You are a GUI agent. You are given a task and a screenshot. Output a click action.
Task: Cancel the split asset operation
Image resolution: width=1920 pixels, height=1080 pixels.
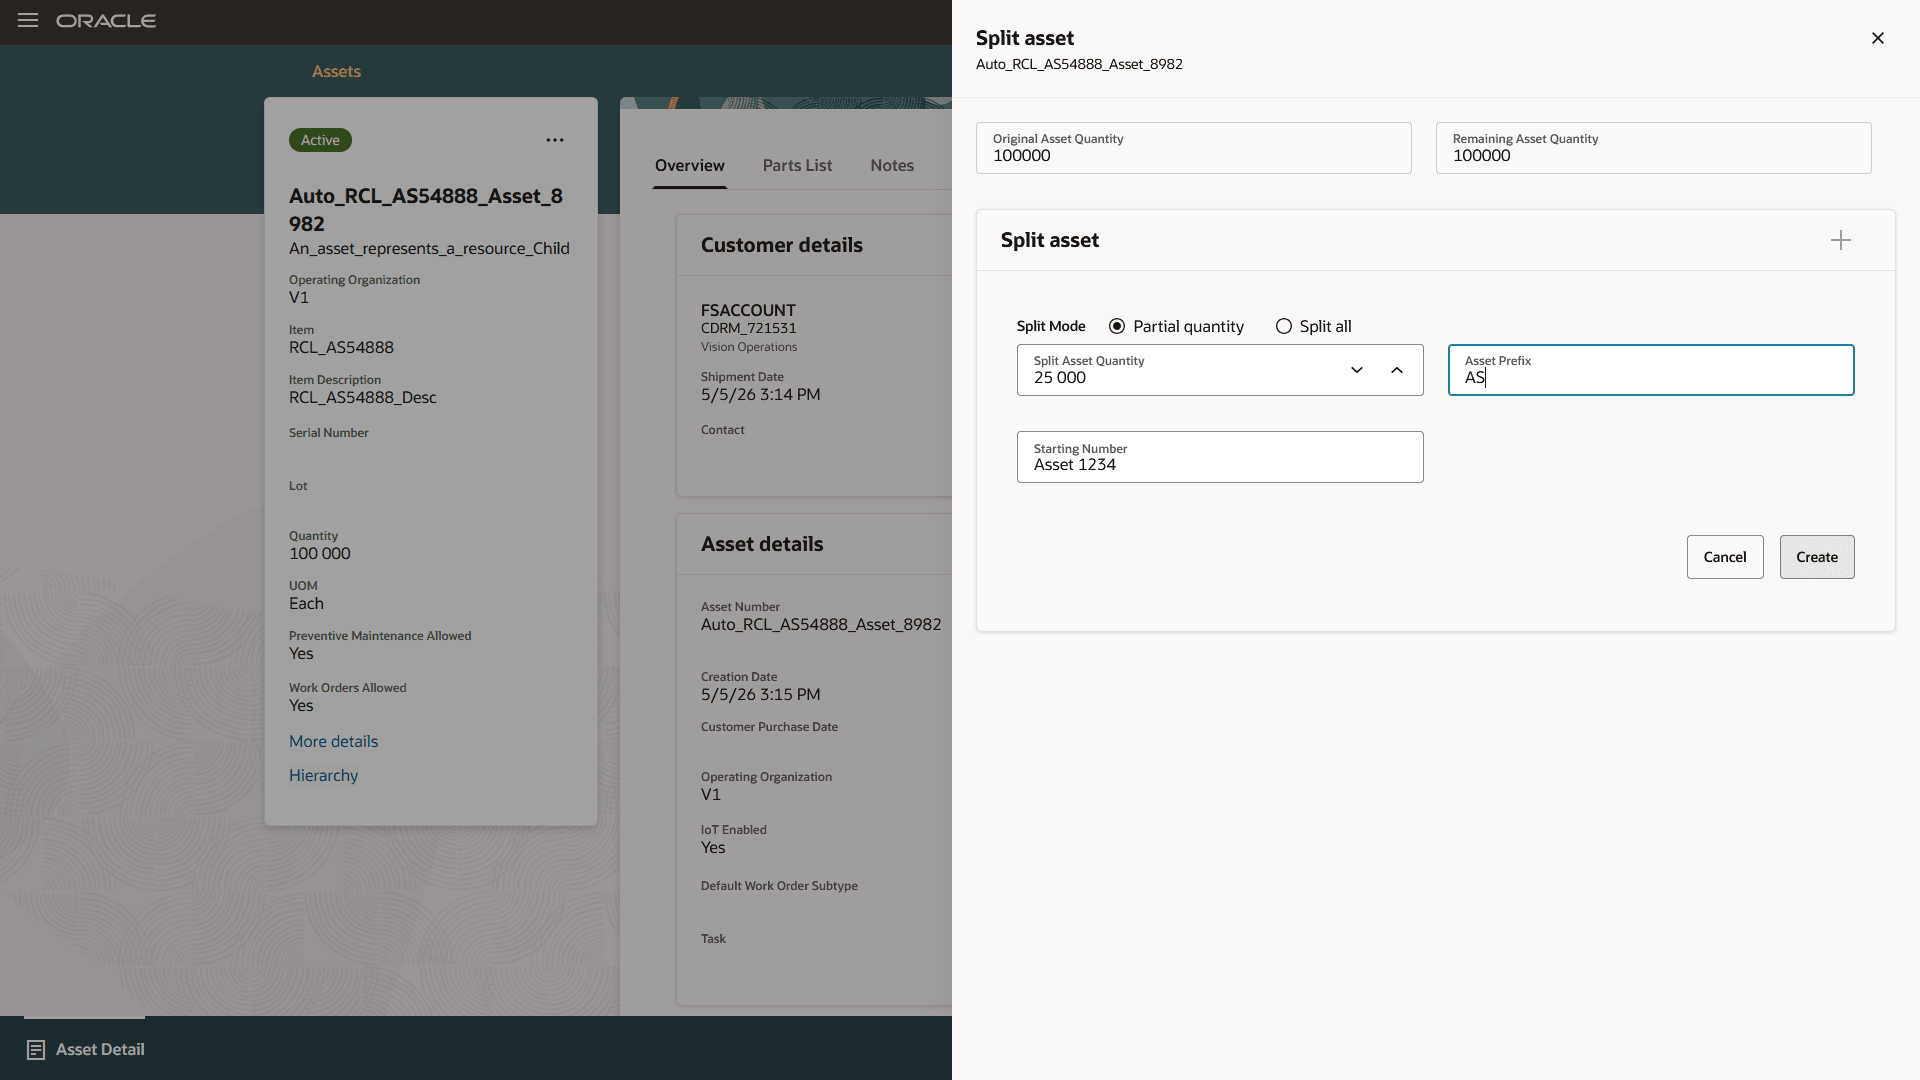click(1725, 557)
